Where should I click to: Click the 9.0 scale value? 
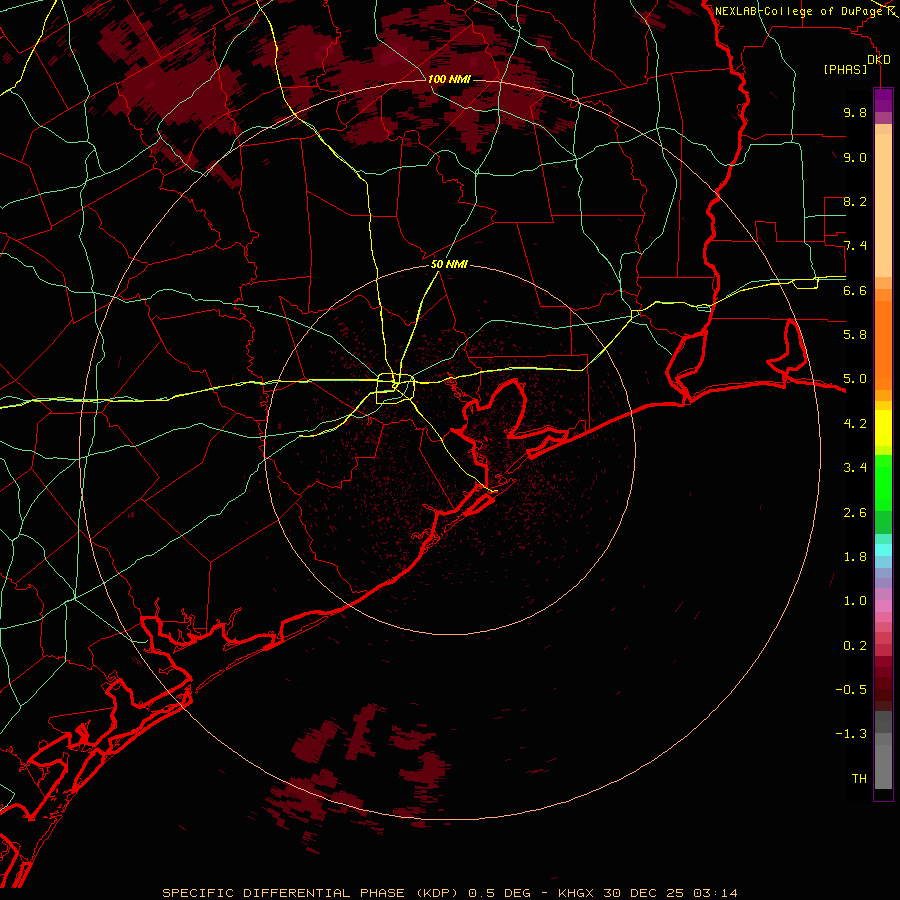[855, 157]
